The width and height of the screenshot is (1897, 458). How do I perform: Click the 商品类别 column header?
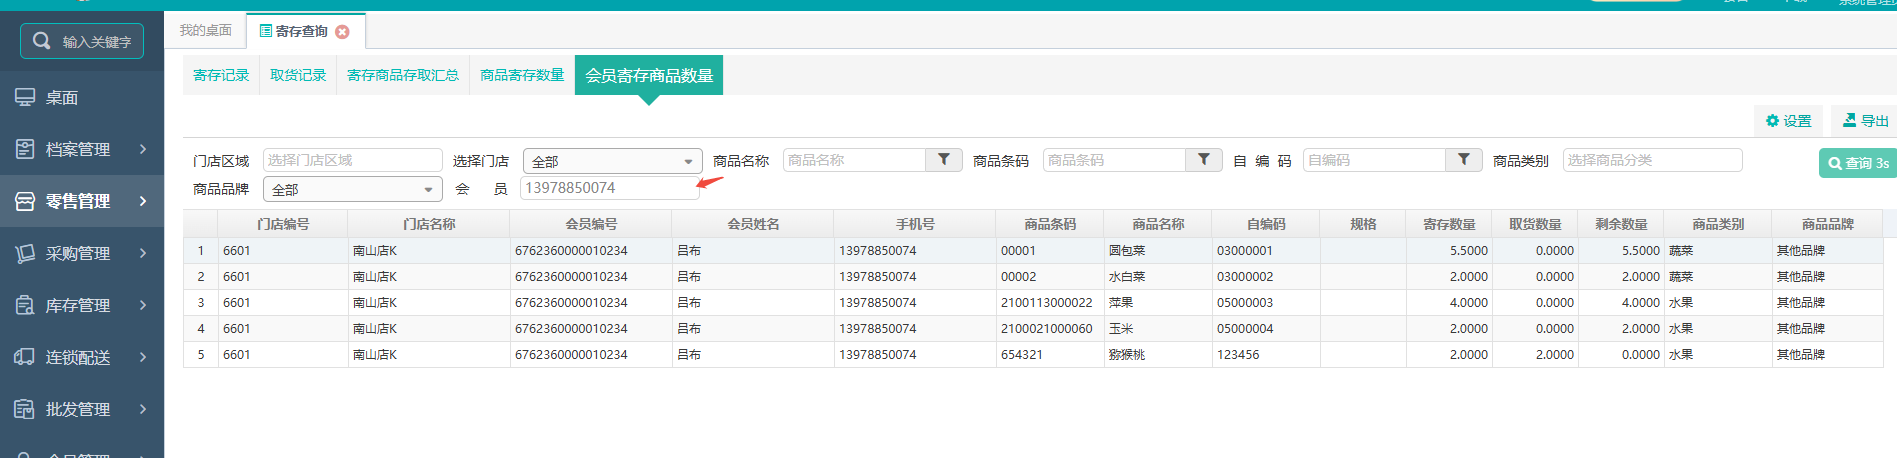(x=1718, y=224)
